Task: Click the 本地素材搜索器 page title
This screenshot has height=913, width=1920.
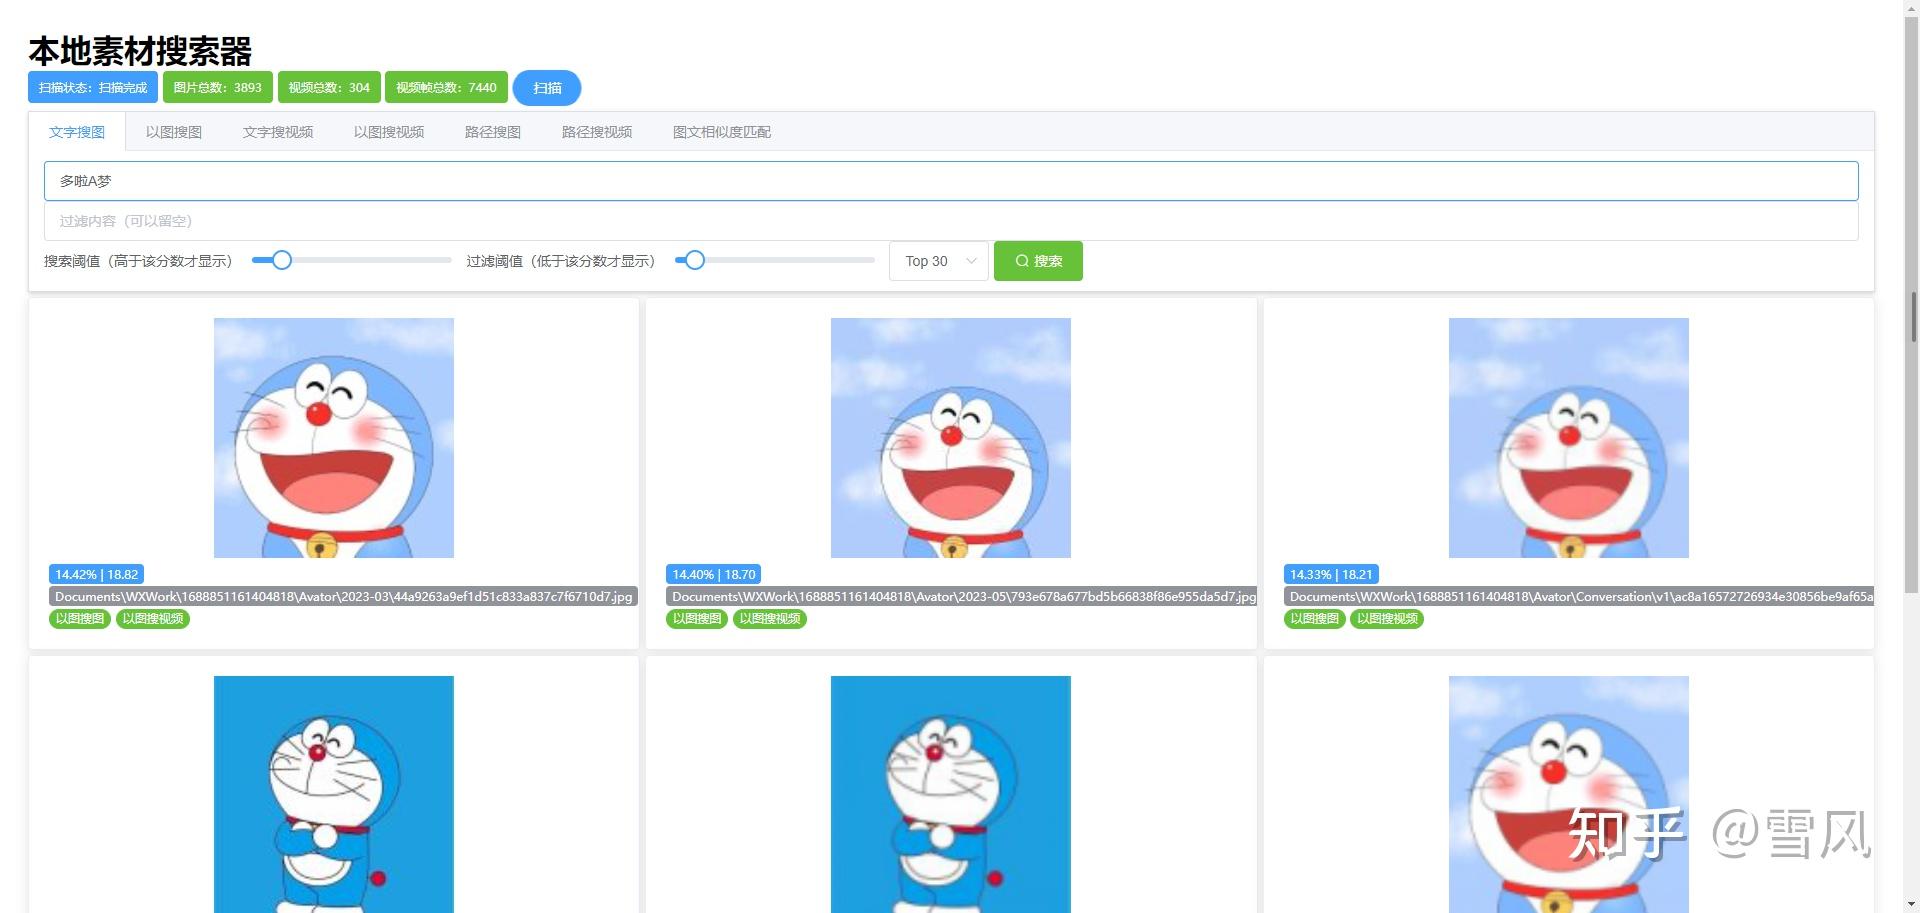Action: [140, 50]
